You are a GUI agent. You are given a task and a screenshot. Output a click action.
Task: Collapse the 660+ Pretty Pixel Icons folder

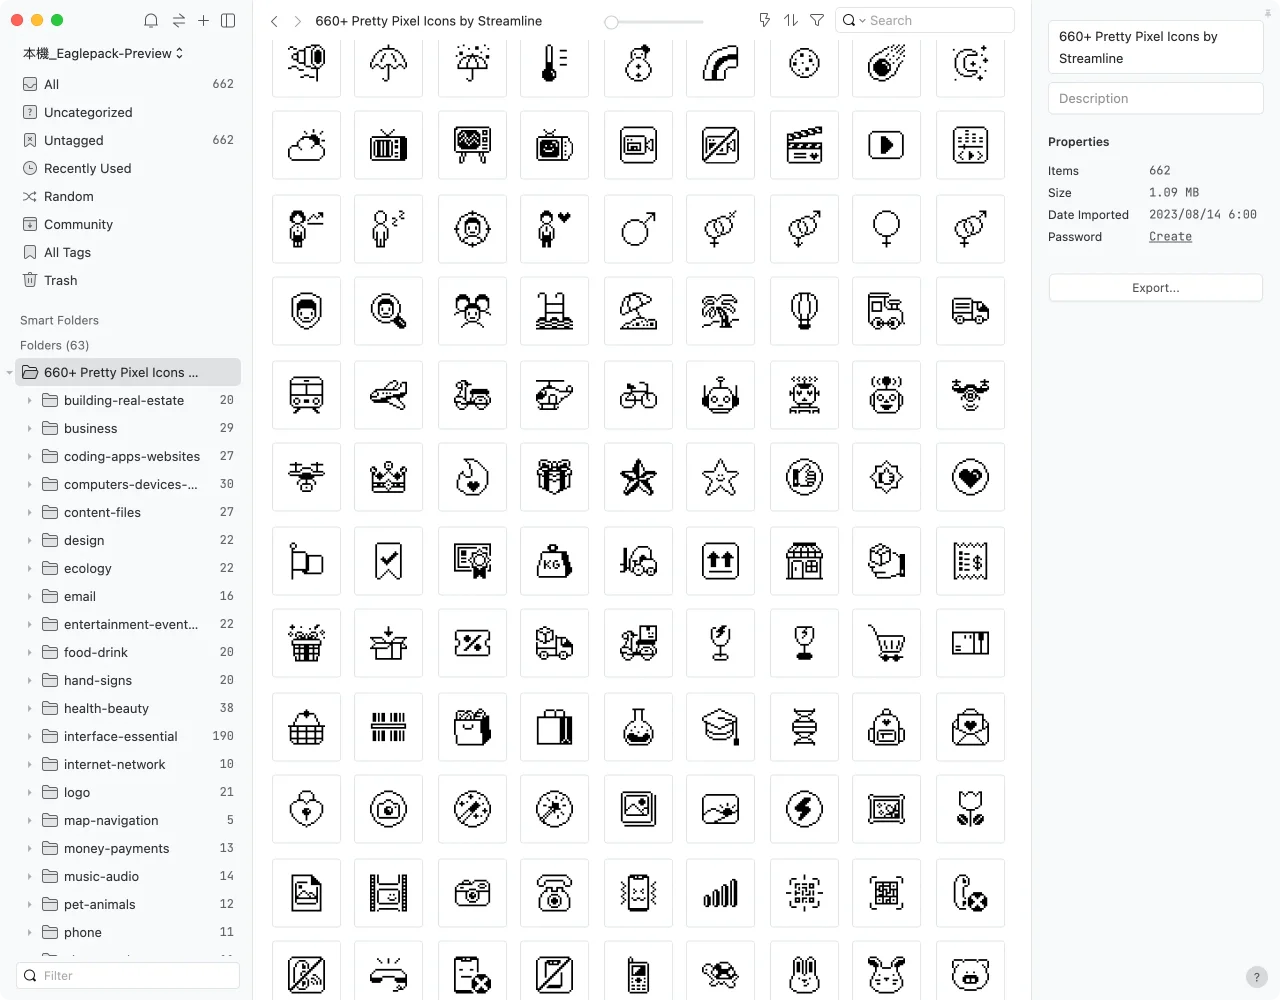coord(10,372)
